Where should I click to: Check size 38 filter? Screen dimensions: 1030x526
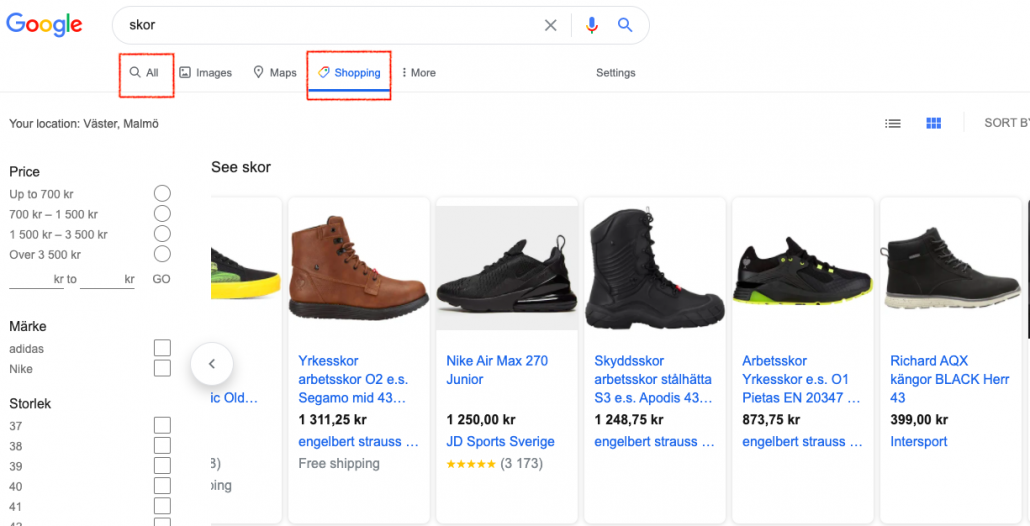[x=162, y=446]
